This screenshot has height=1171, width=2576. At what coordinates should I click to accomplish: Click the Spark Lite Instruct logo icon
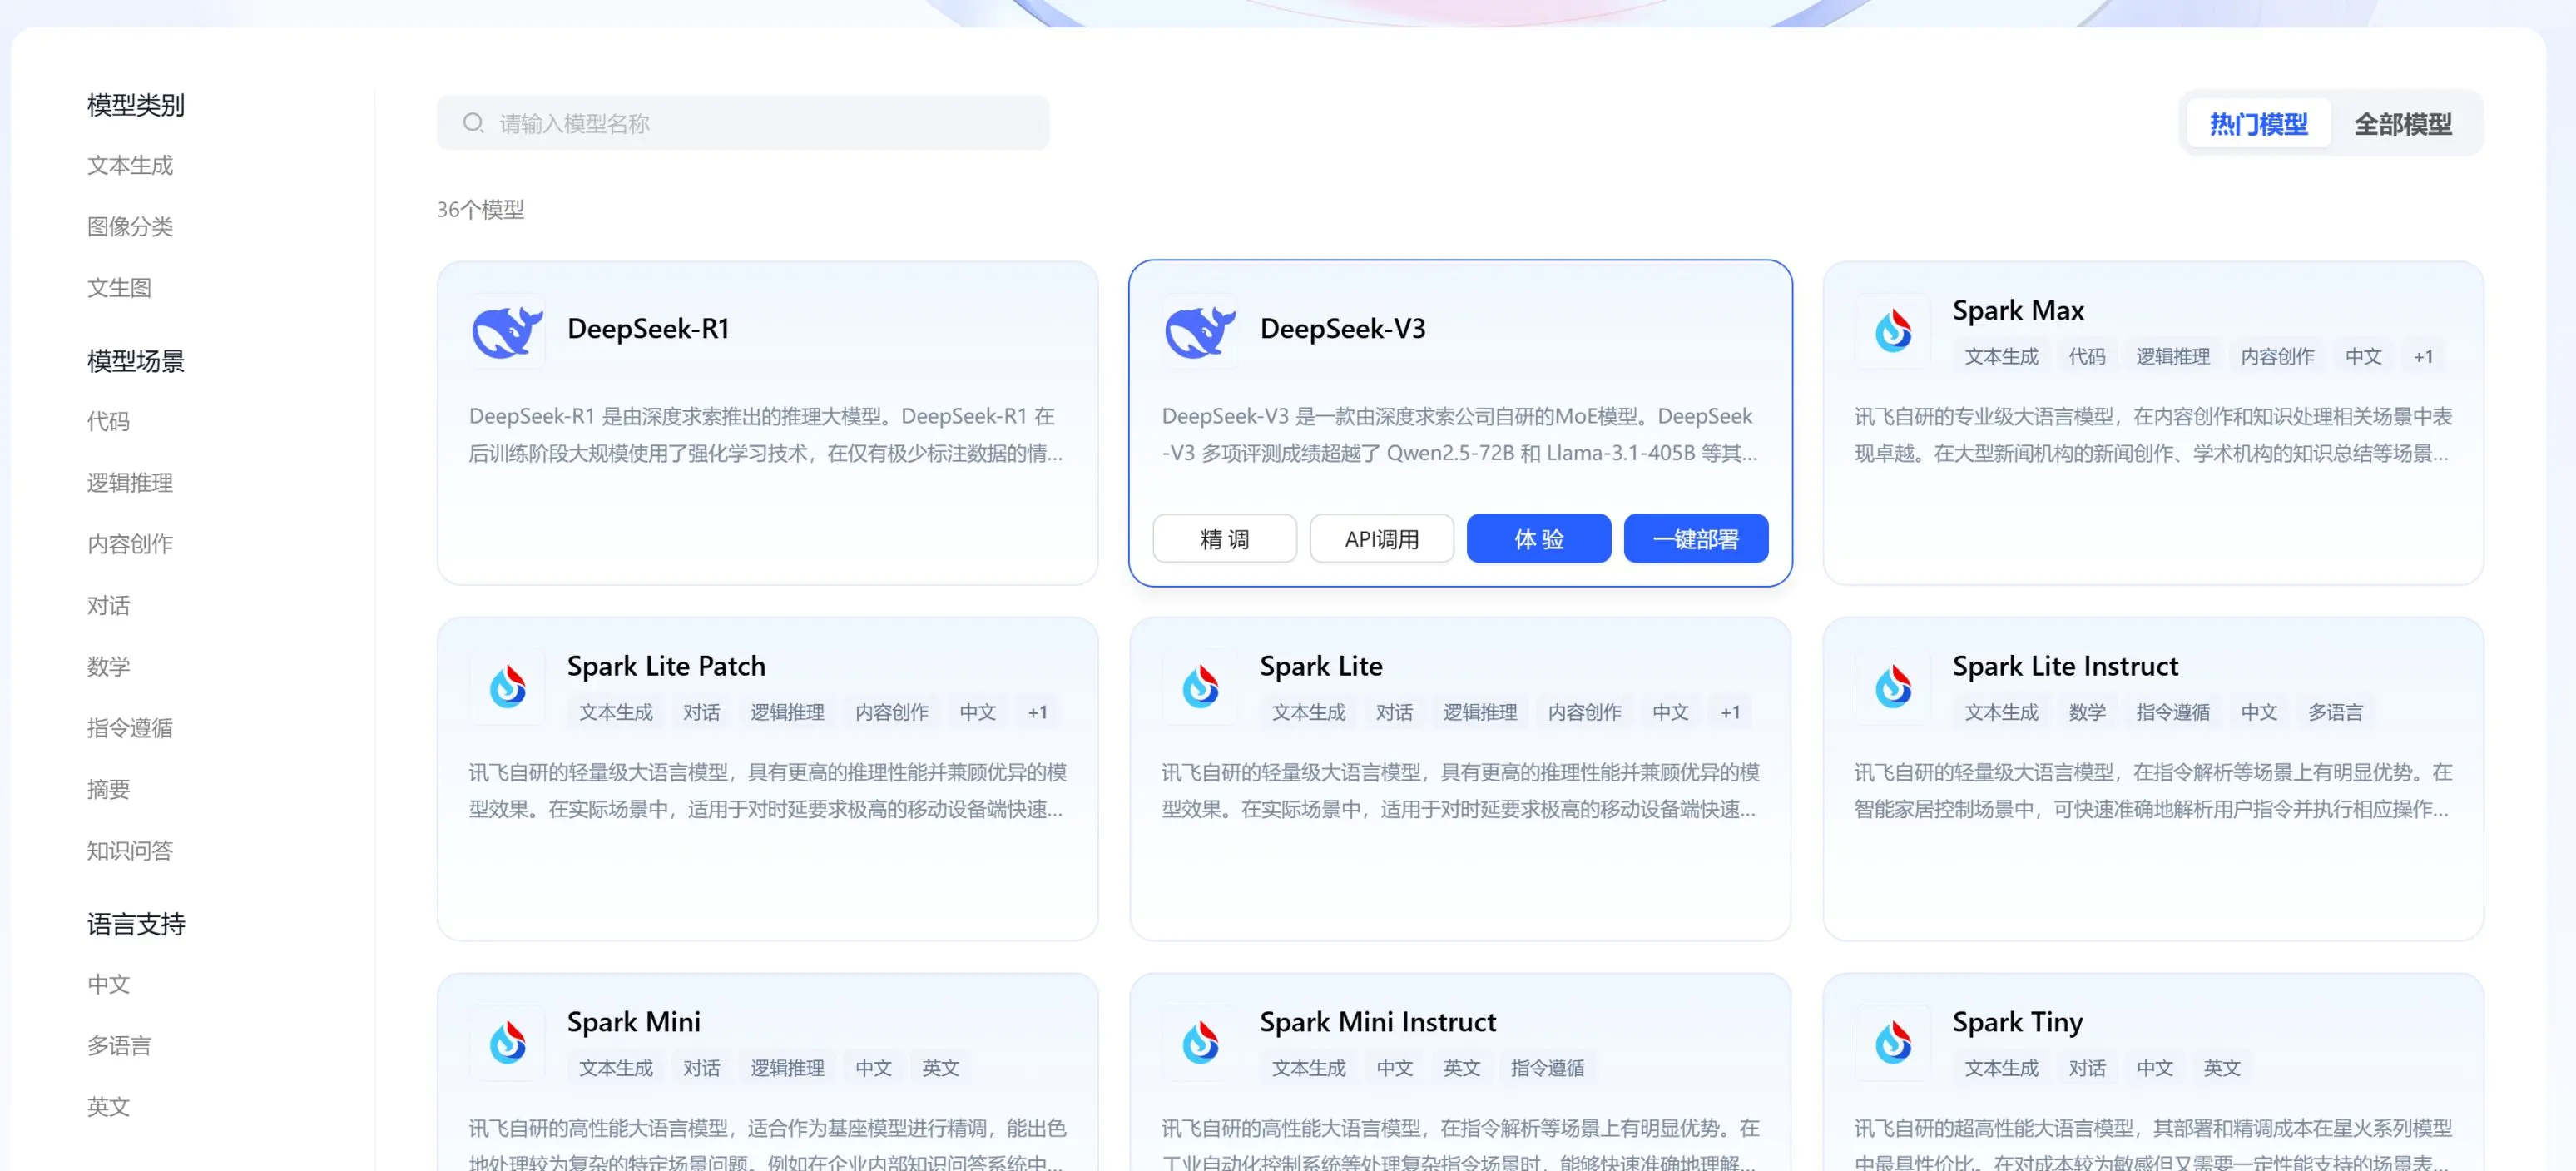click(x=1893, y=687)
